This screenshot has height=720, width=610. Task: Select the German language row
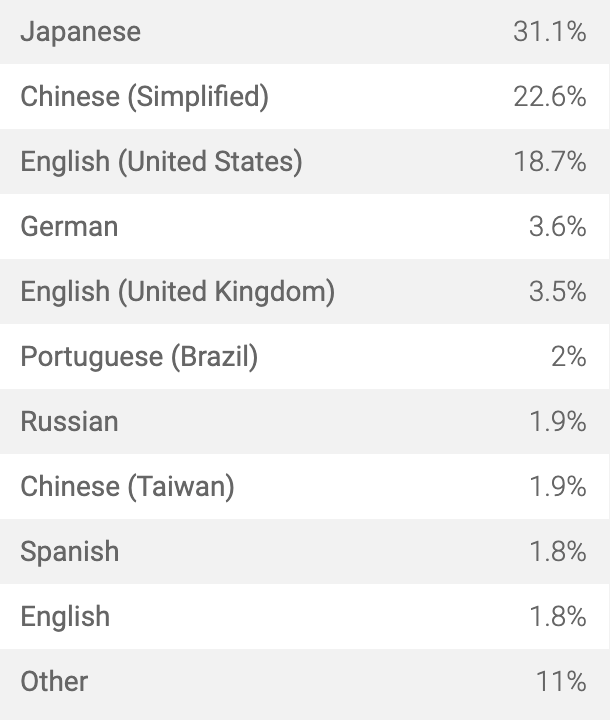(x=305, y=226)
